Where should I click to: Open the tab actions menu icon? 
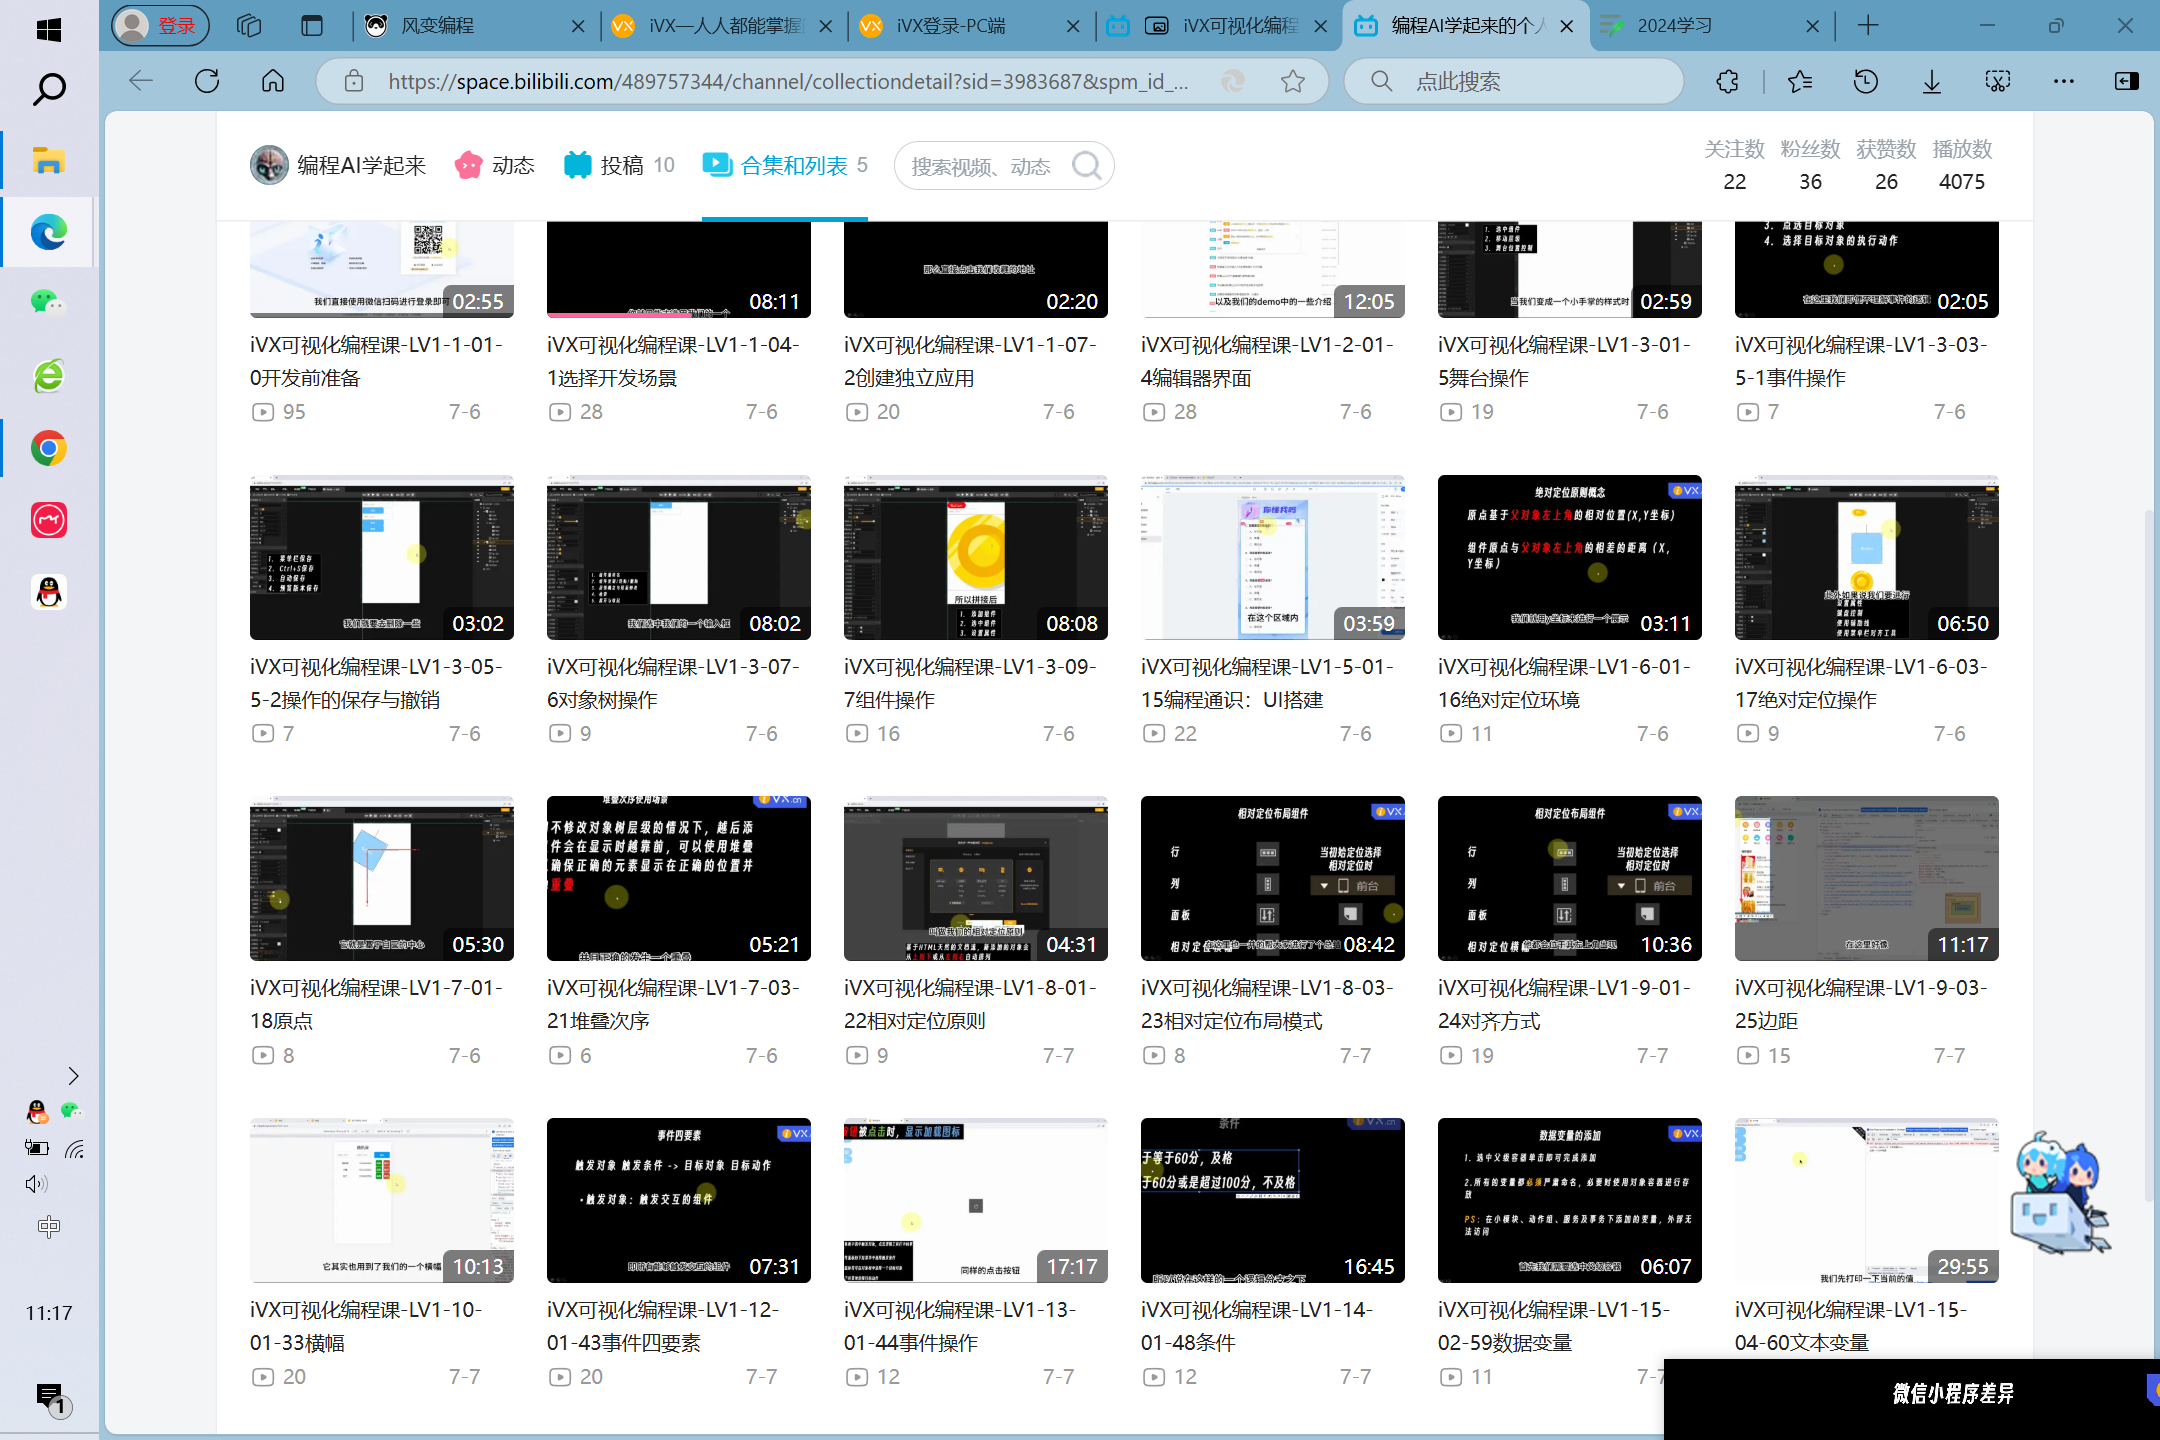[x=312, y=26]
